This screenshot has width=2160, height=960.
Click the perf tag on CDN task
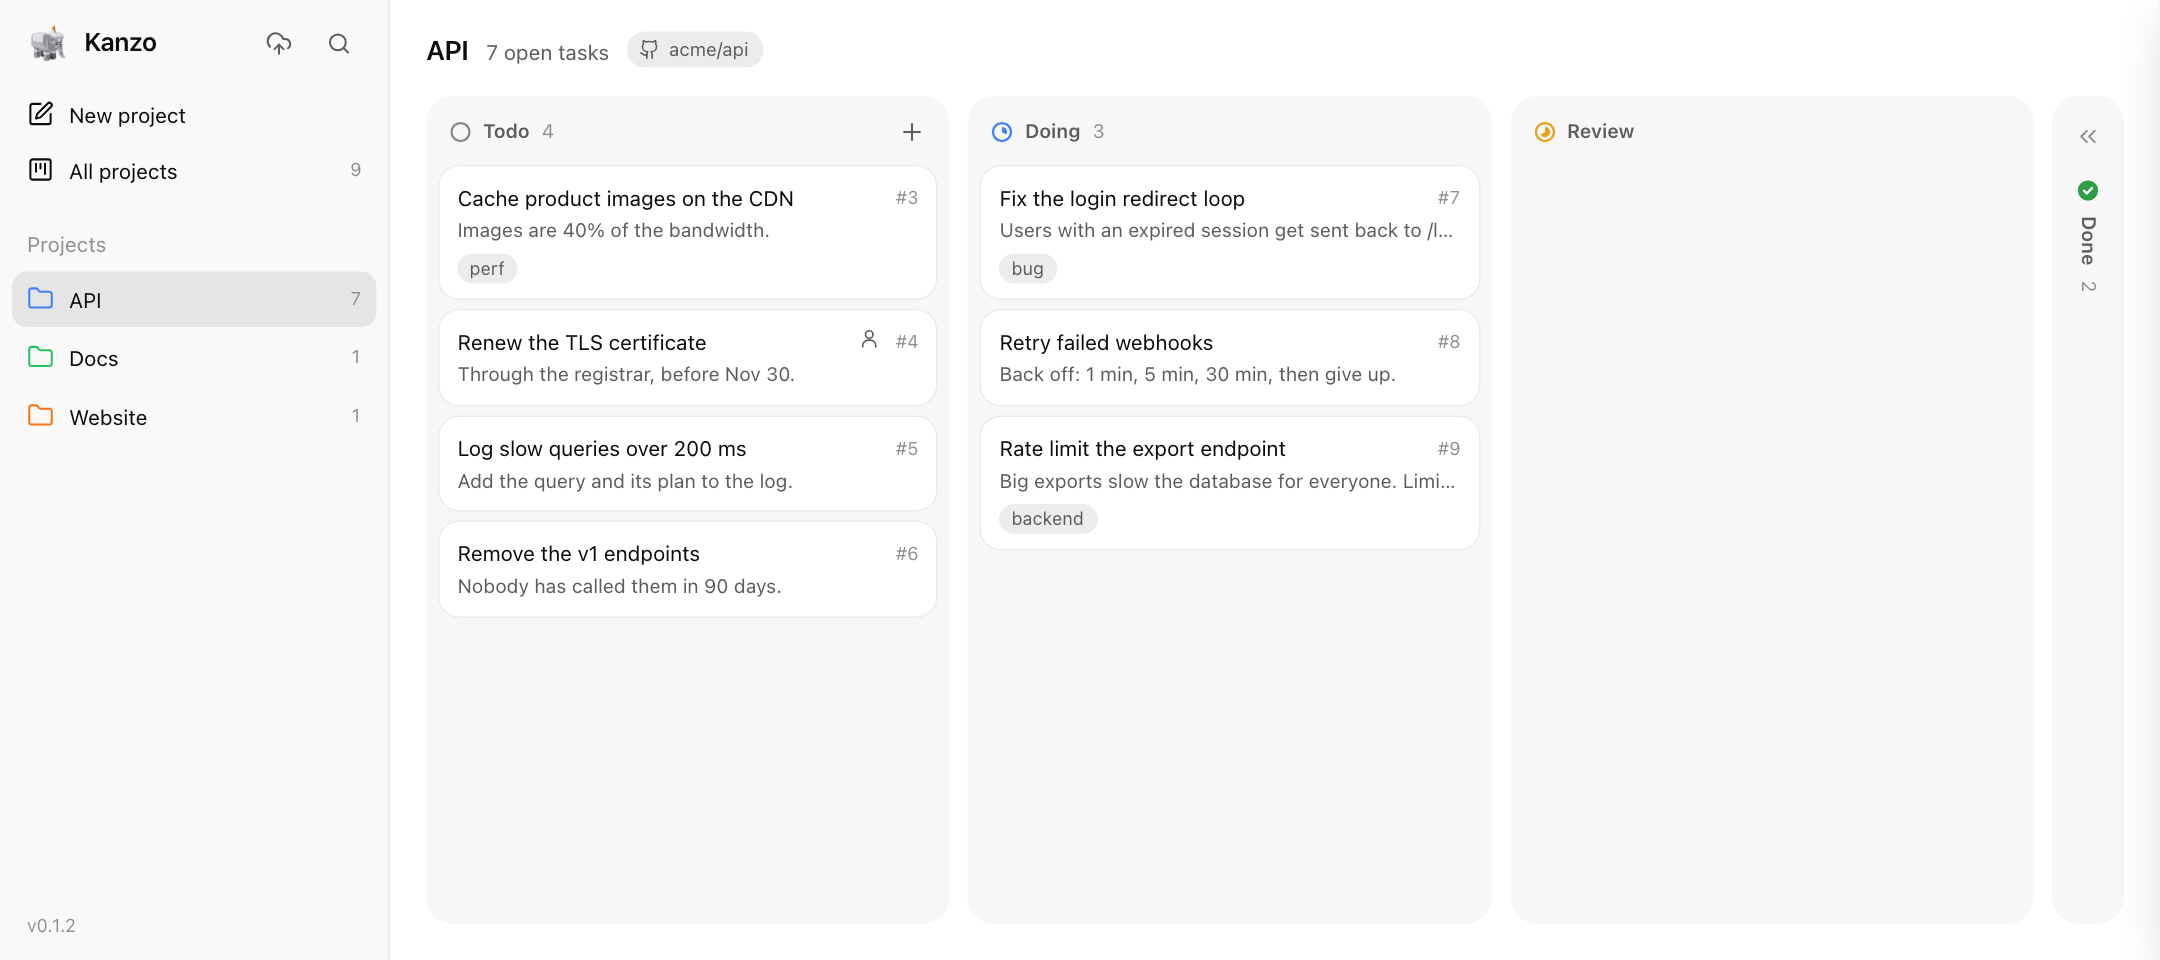tap(487, 268)
